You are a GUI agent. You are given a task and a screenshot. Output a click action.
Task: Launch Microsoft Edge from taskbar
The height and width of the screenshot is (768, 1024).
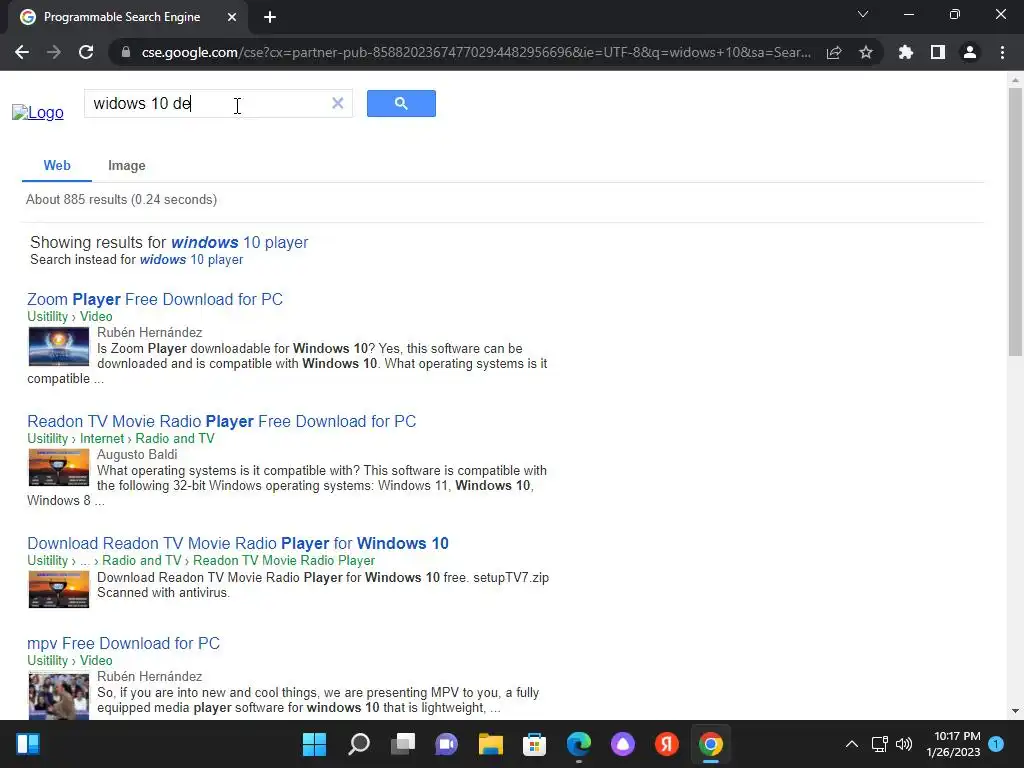(x=579, y=744)
